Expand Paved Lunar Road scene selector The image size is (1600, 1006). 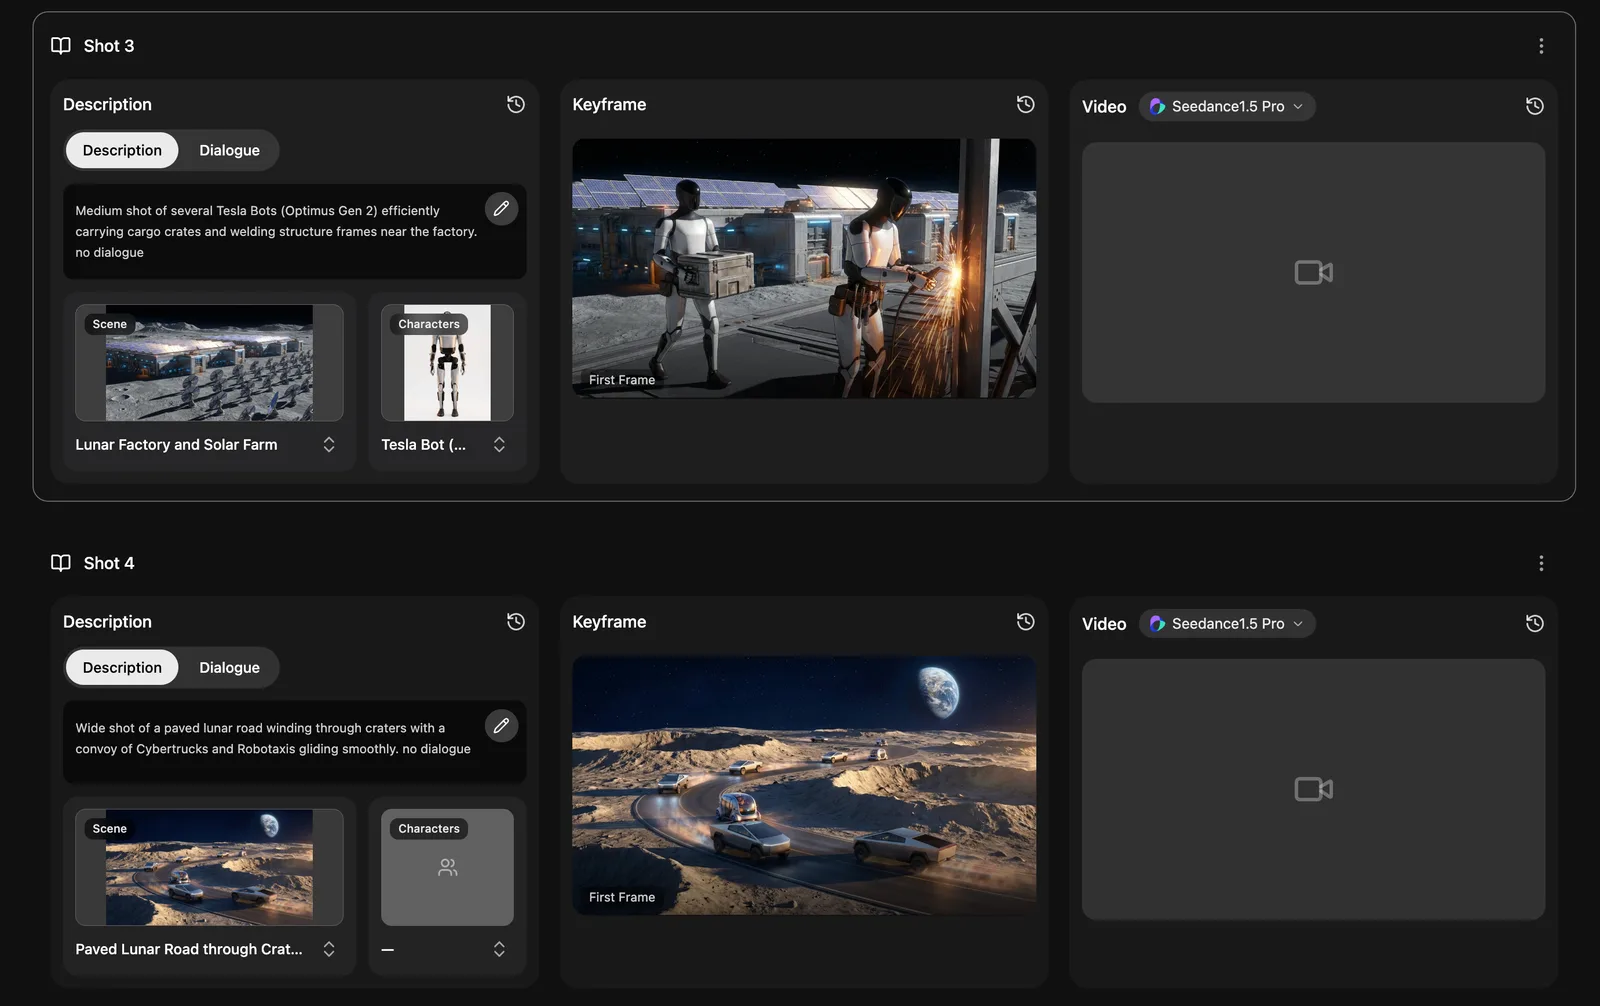coord(329,949)
